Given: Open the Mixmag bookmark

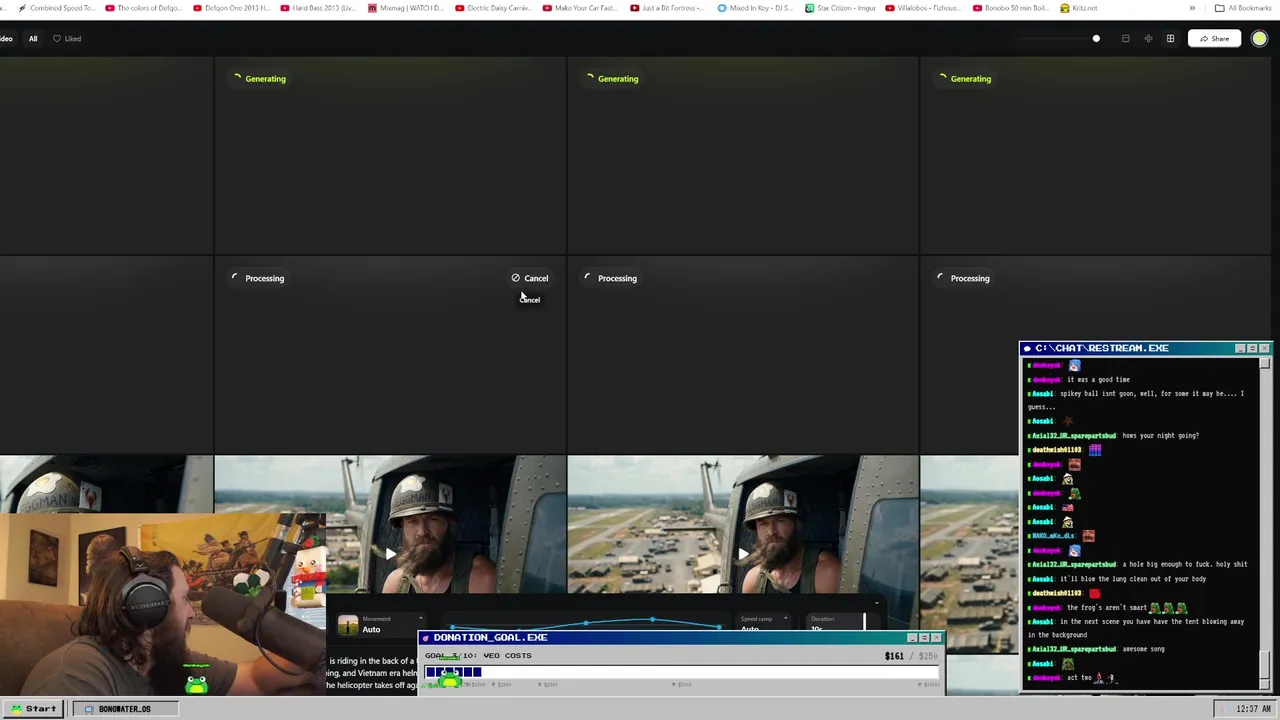Looking at the screenshot, I should point(406,8).
